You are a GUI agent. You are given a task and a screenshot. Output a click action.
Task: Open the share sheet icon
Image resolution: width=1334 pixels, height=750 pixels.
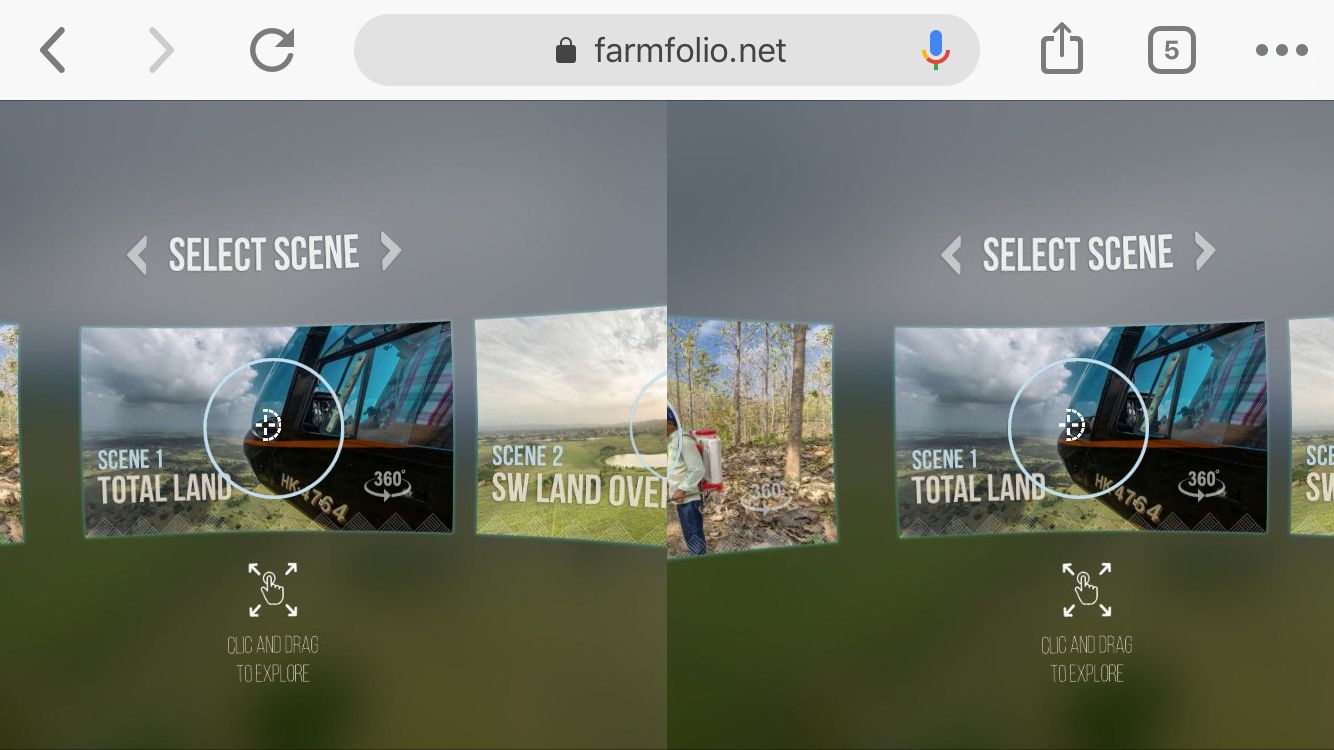pyautogui.click(x=1062, y=48)
